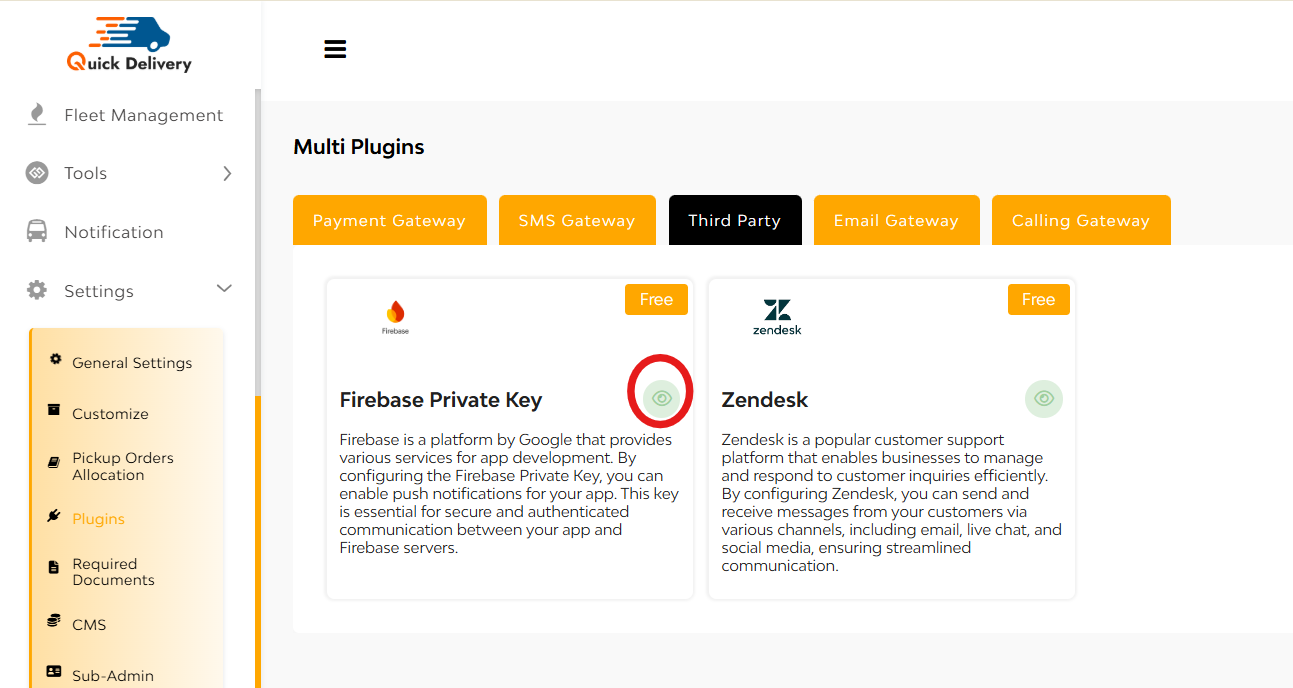Go to Pickup Orders Allocation
The image size is (1293, 688).
click(123, 466)
